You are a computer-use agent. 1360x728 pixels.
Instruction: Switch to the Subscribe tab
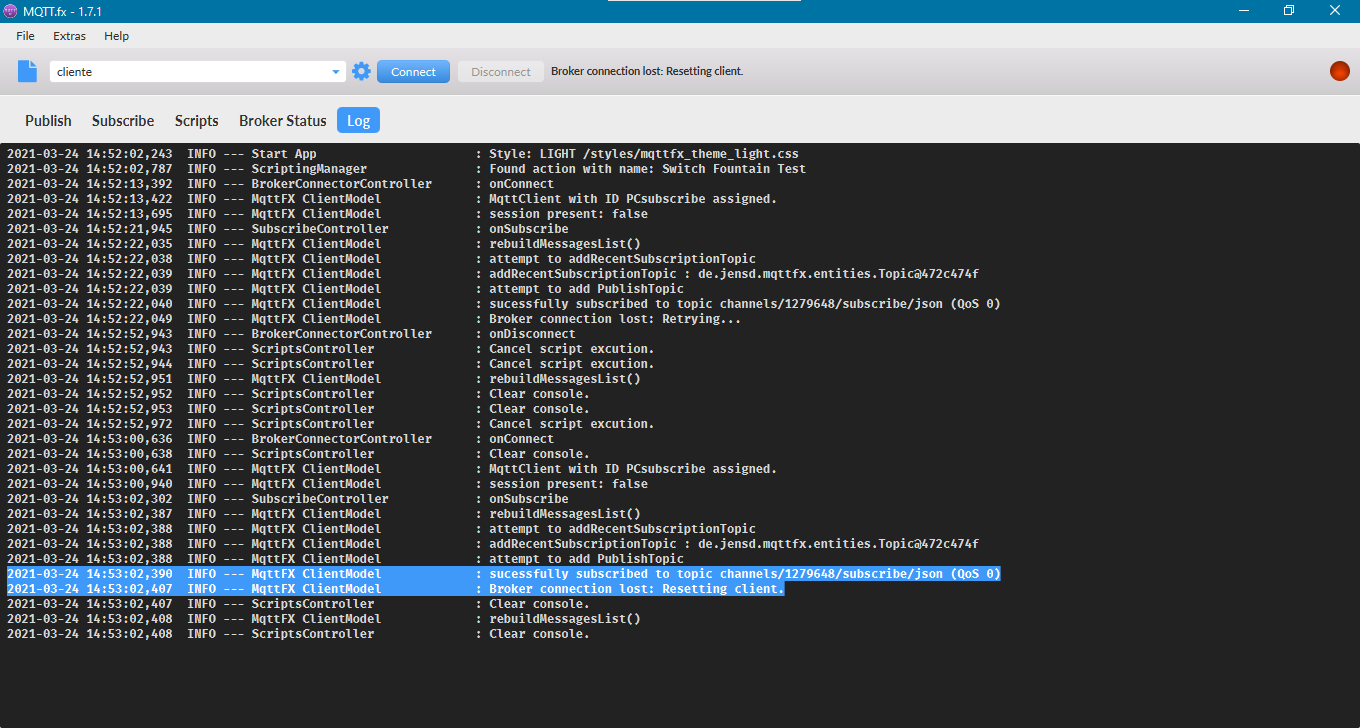pyautogui.click(x=123, y=120)
